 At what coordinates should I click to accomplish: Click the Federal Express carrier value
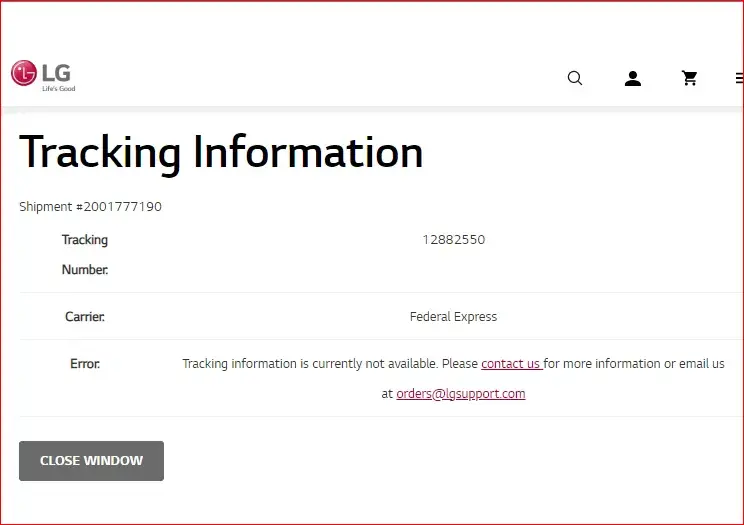(x=453, y=317)
